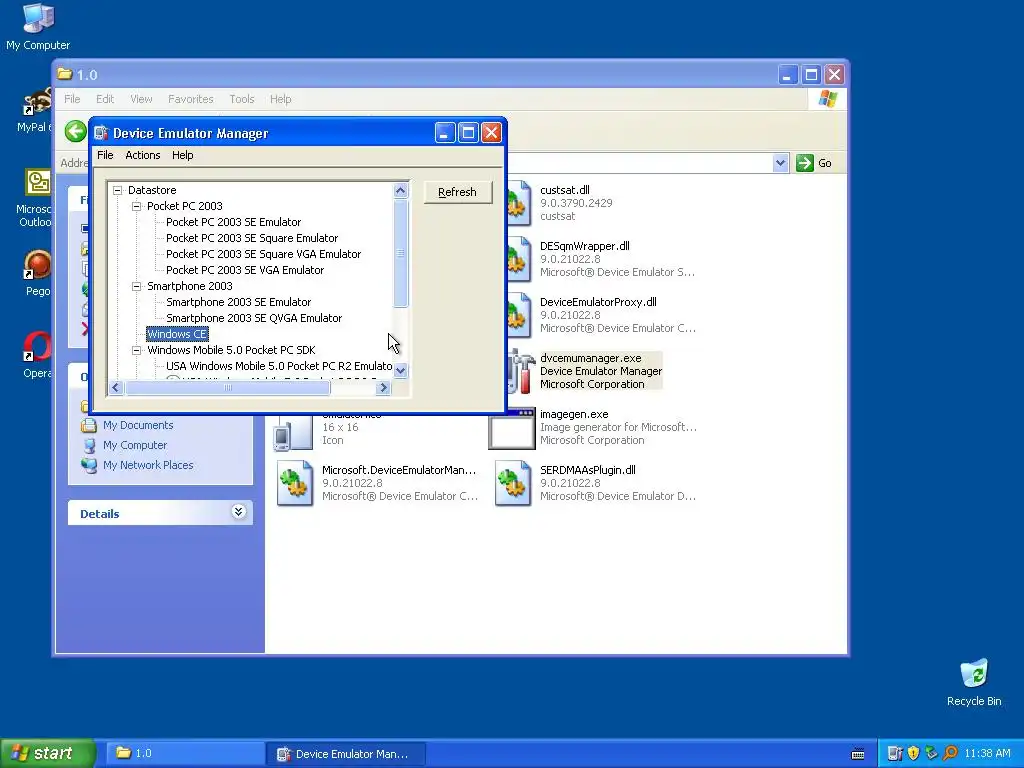Click tree scroll right arrow
Image resolution: width=1024 pixels, height=768 pixels.
[x=383, y=388]
